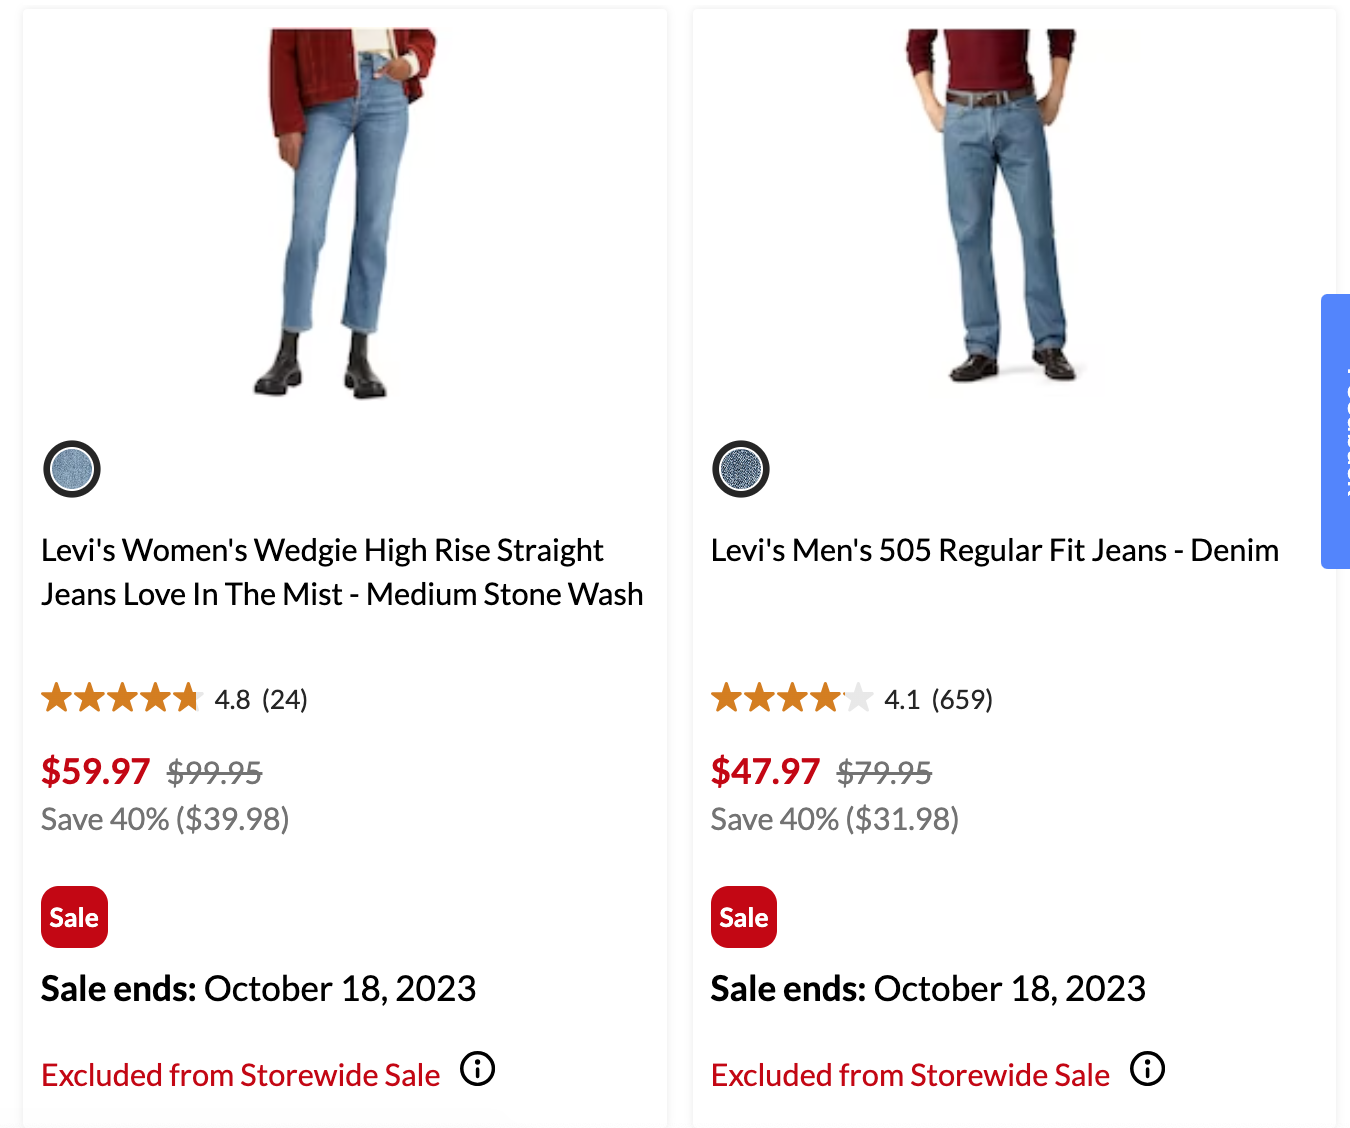This screenshot has width=1350, height=1128.
Task: Click the info icon beside women's jeans exclusion notice
Action: point(477,1069)
